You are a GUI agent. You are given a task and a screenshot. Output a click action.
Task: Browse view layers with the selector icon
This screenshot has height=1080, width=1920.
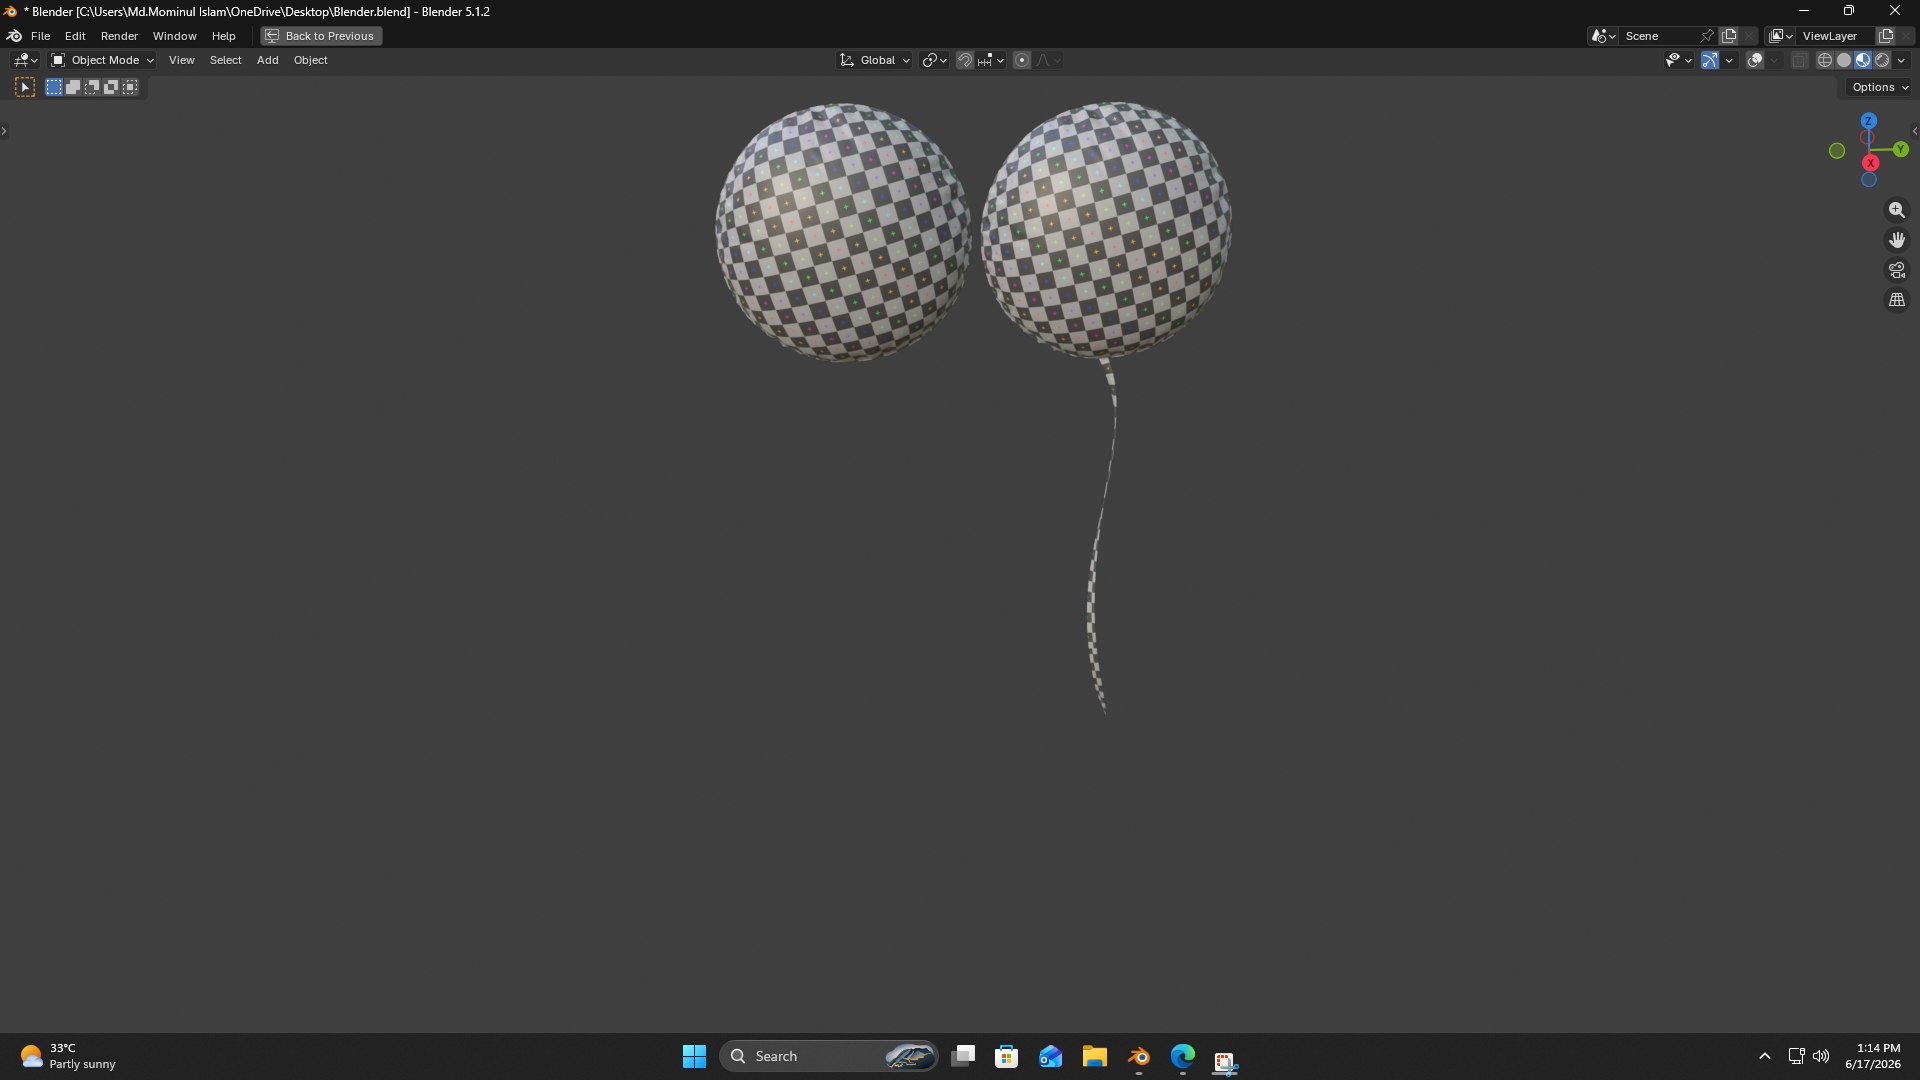[x=1781, y=36]
